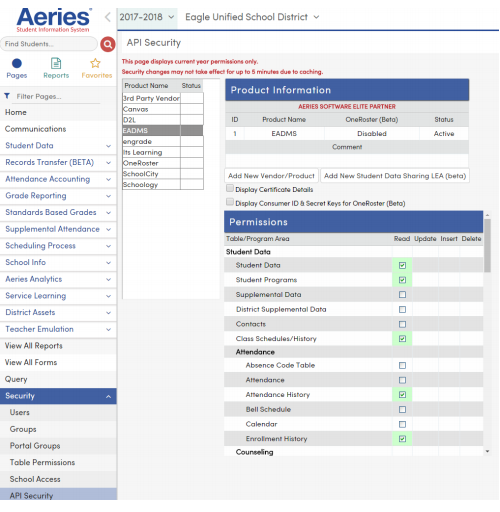Check Bell Schedule read permission
This screenshot has width=500, height=512.
pyautogui.click(x=402, y=409)
